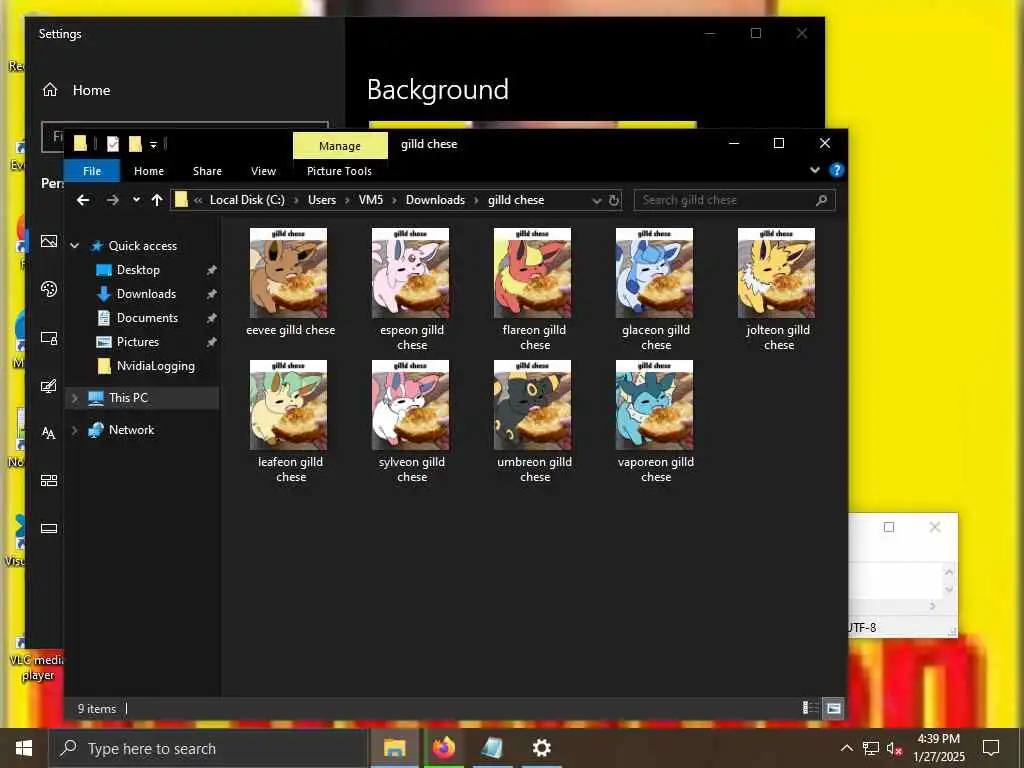Select This PC in navigation pane

[x=128, y=398]
